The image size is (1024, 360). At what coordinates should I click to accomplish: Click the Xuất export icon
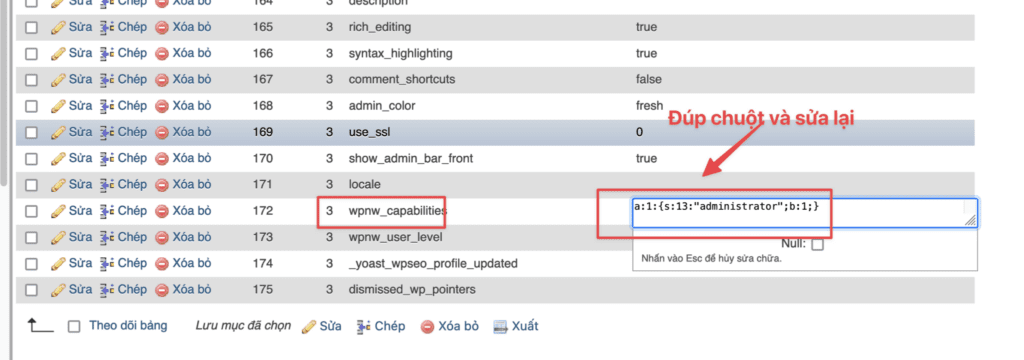coord(500,327)
